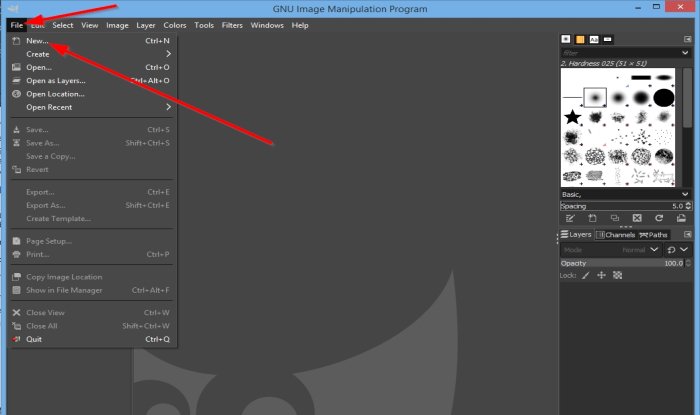Open the Tools menu
700x415 pixels.
click(204, 25)
